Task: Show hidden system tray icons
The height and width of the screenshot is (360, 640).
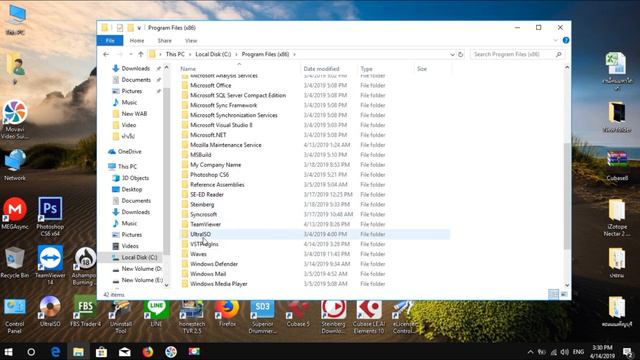Action: point(530,352)
